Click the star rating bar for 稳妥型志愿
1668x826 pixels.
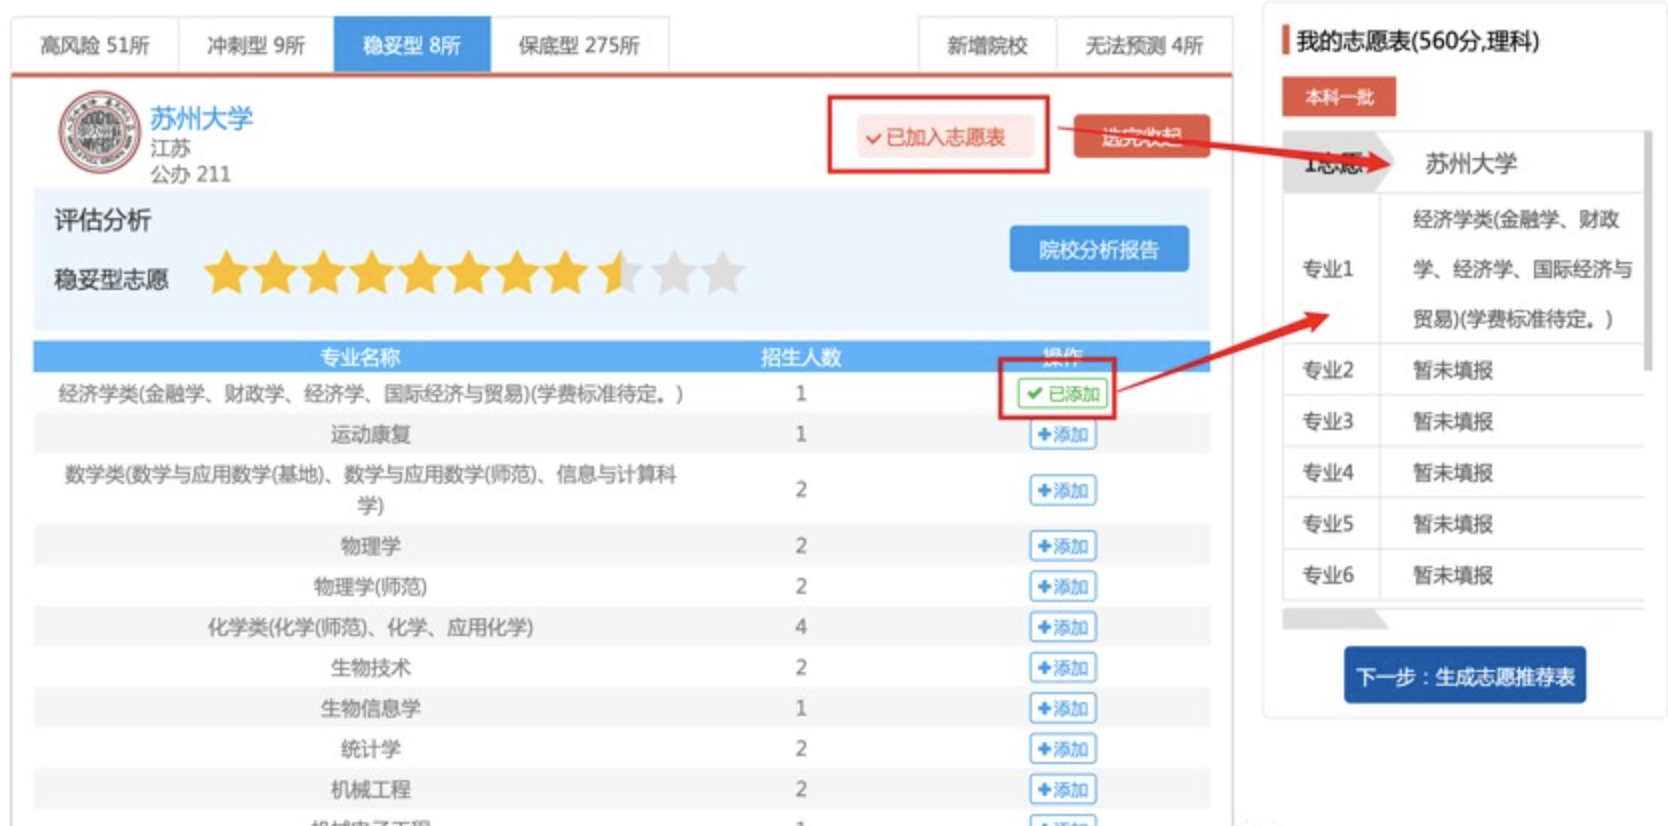(x=474, y=273)
